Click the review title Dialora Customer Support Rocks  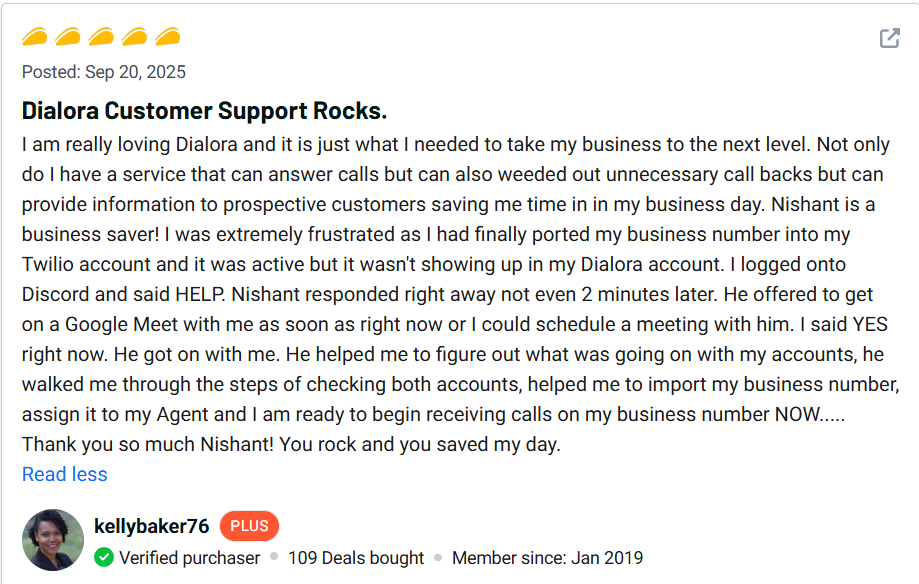(204, 110)
